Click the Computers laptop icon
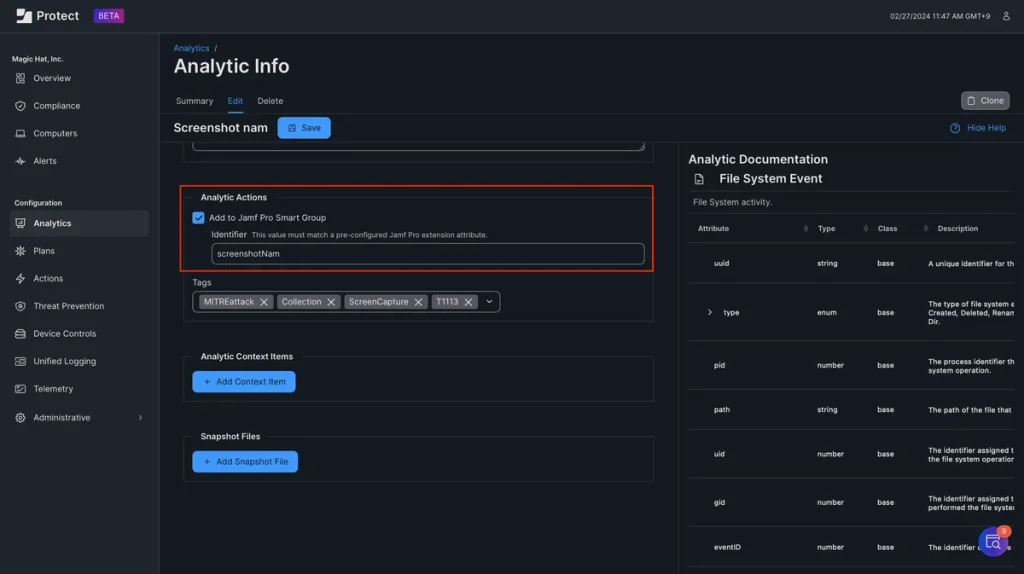This screenshot has width=1024, height=574. (21, 133)
